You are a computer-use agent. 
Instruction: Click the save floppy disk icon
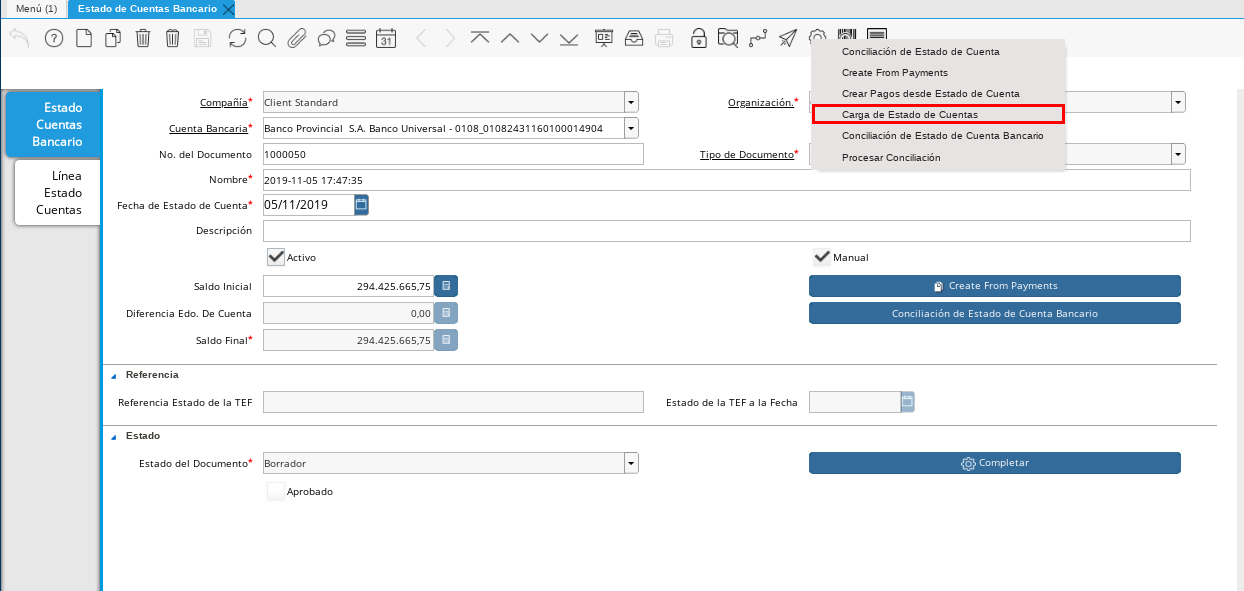[x=202, y=38]
